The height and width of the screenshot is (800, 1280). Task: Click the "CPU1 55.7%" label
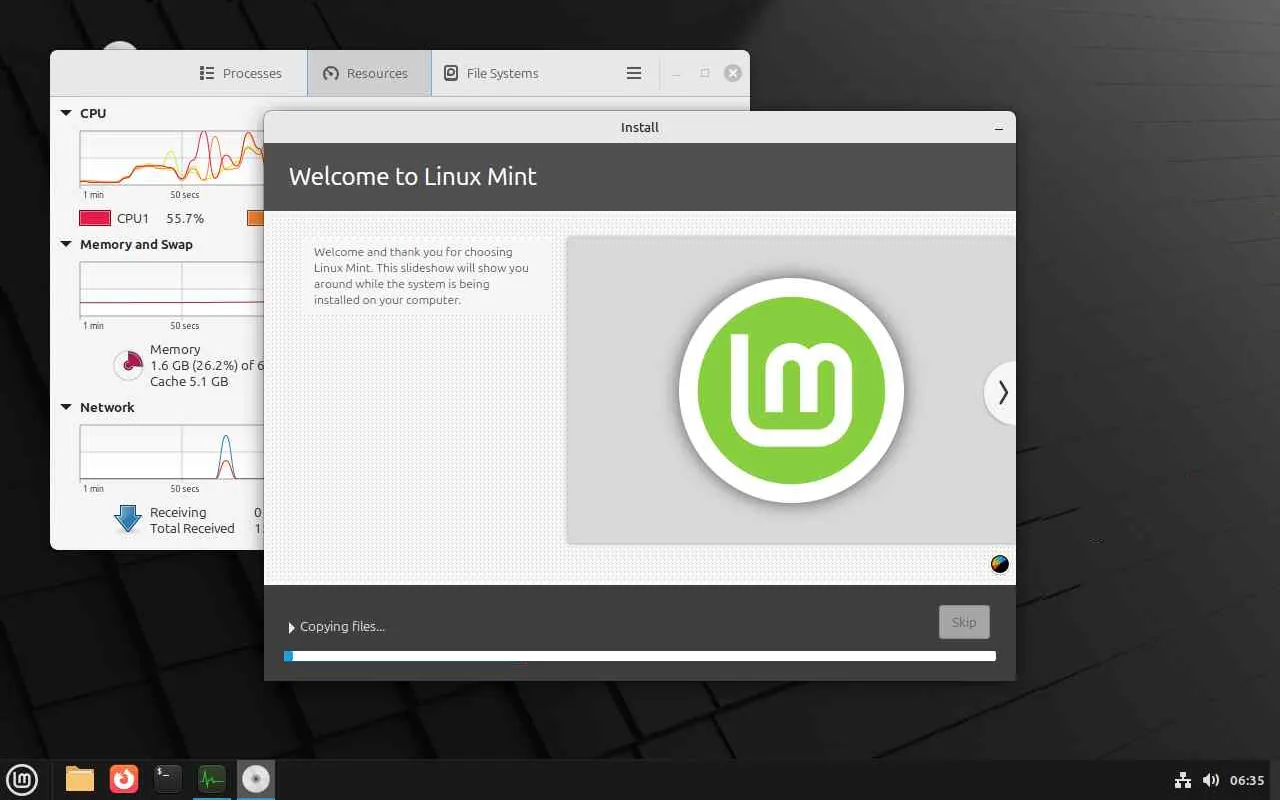tap(160, 218)
